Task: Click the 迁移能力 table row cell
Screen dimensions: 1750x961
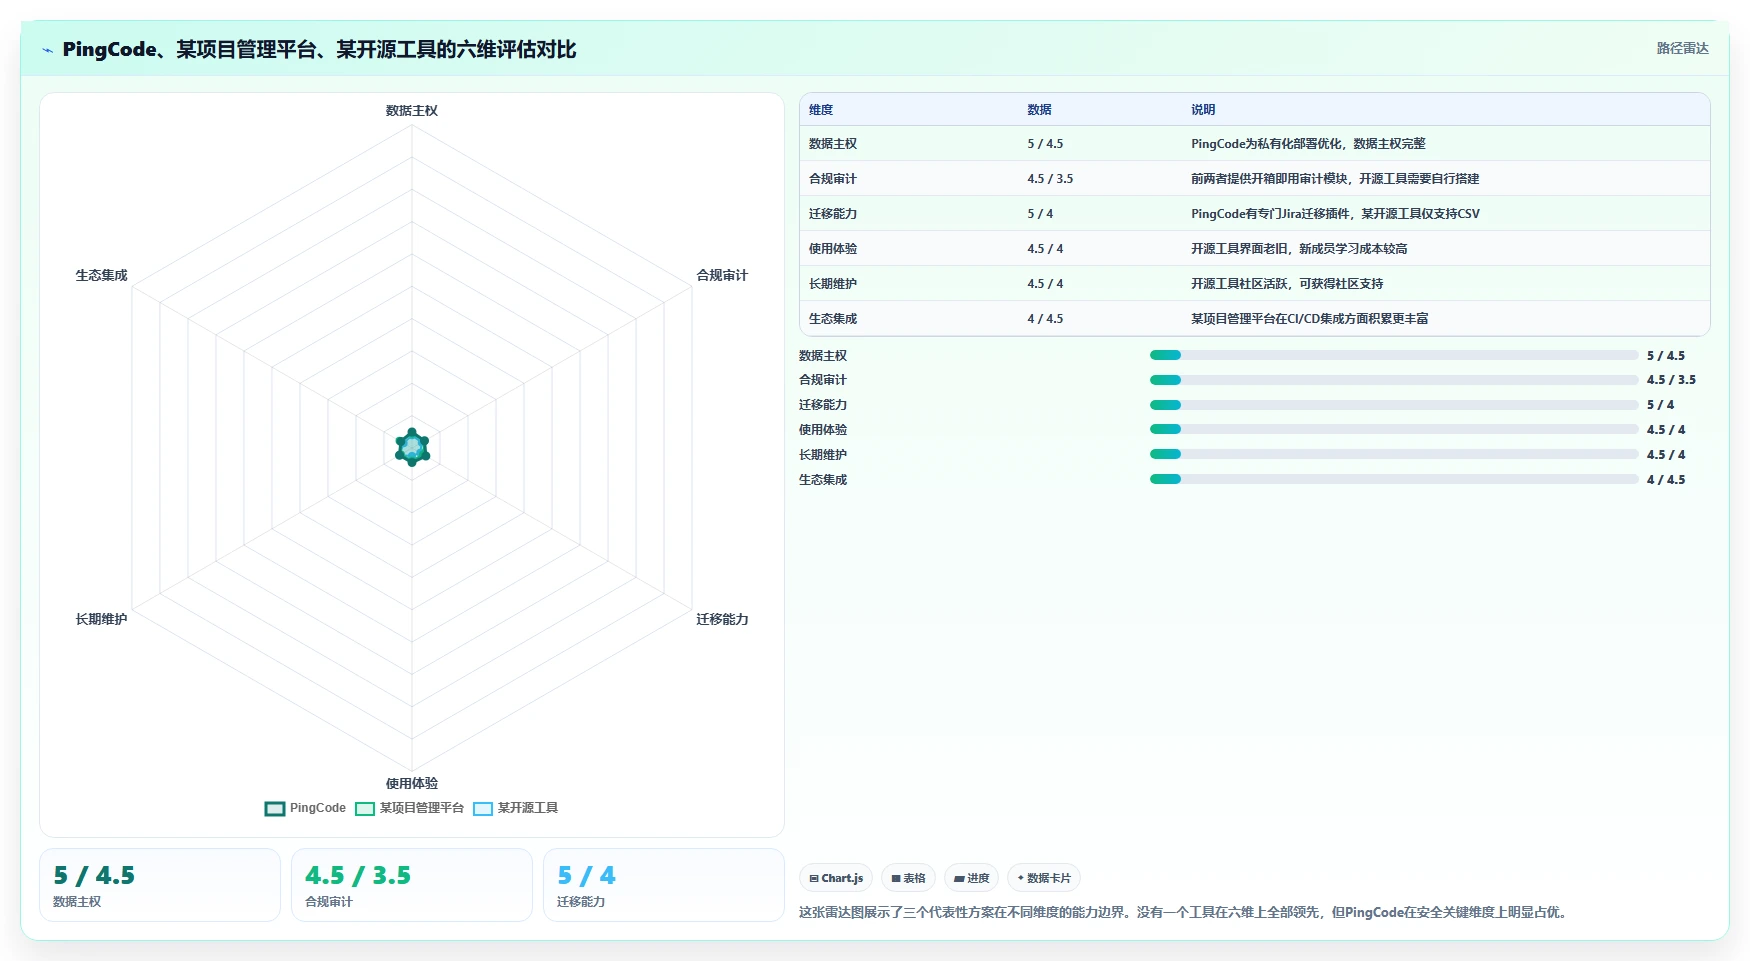Action: pyautogui.click(x=833, y=214)
